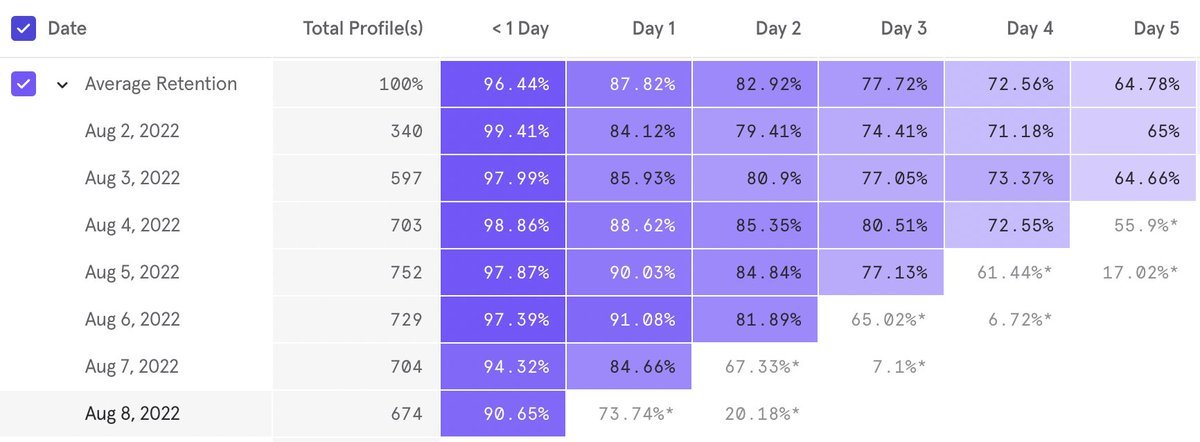Click the 80.51% Day 3 cell
The height and width of the screenshot is (442, 1200).
(880, 226)
